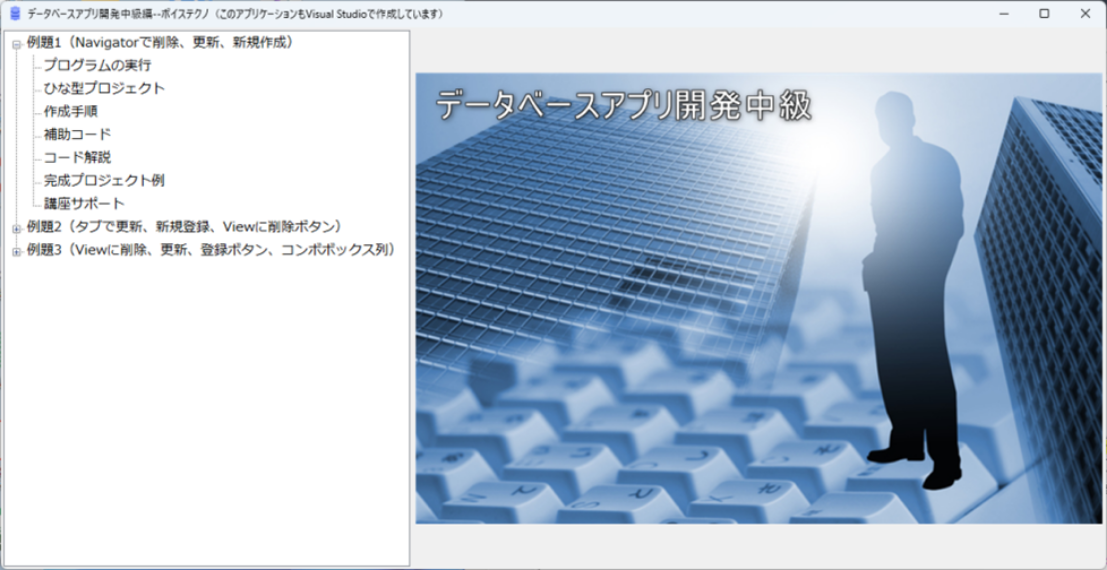Open 完成プロジェクト例 item
The width and height of the screenshot is (1107, 570).
(x=104, y=180)
